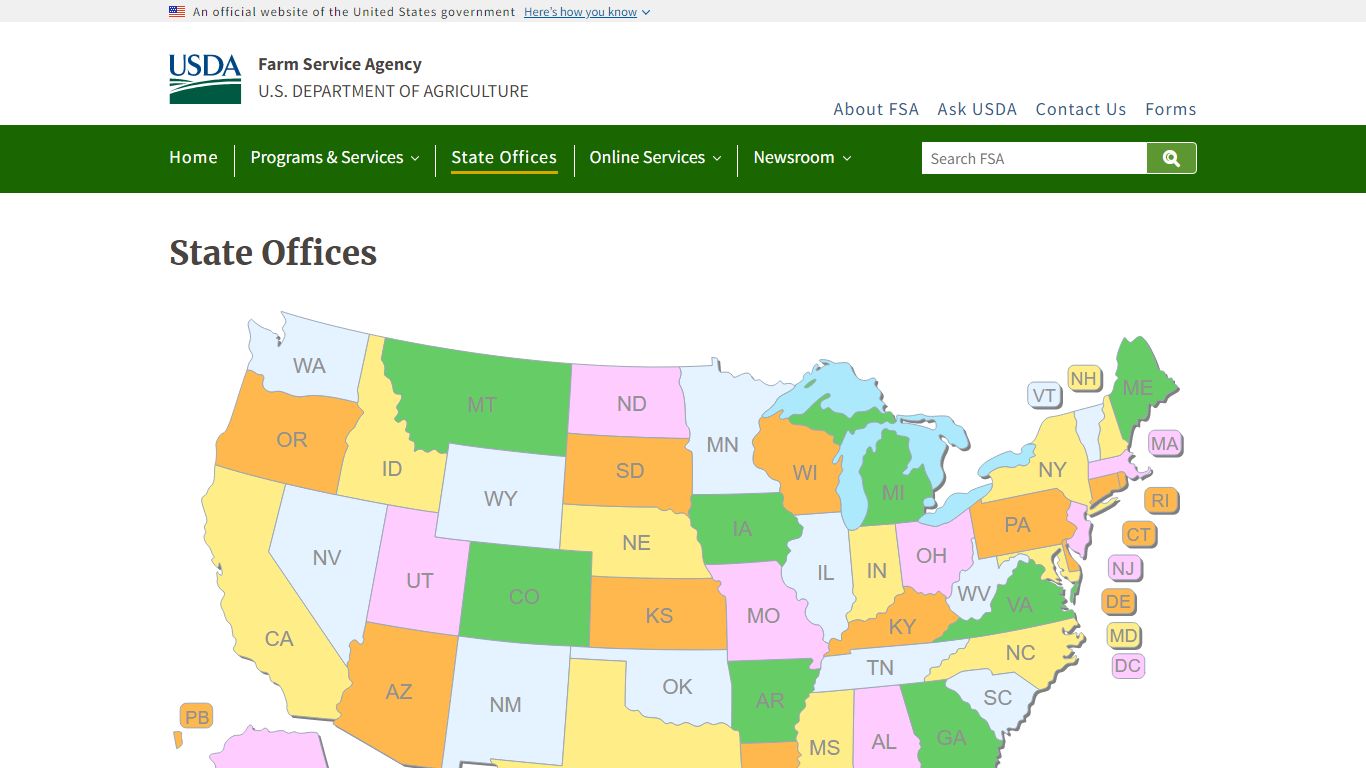Select the MA state label button

[1165, 444]
